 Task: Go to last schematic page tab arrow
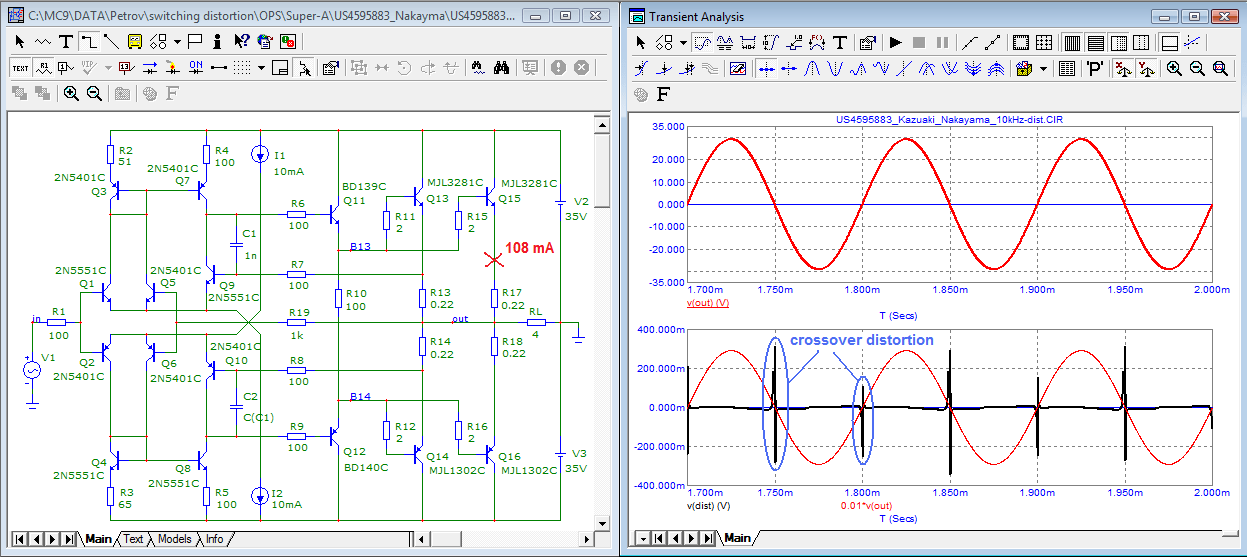pyautogui.click(x=68, y=539)
